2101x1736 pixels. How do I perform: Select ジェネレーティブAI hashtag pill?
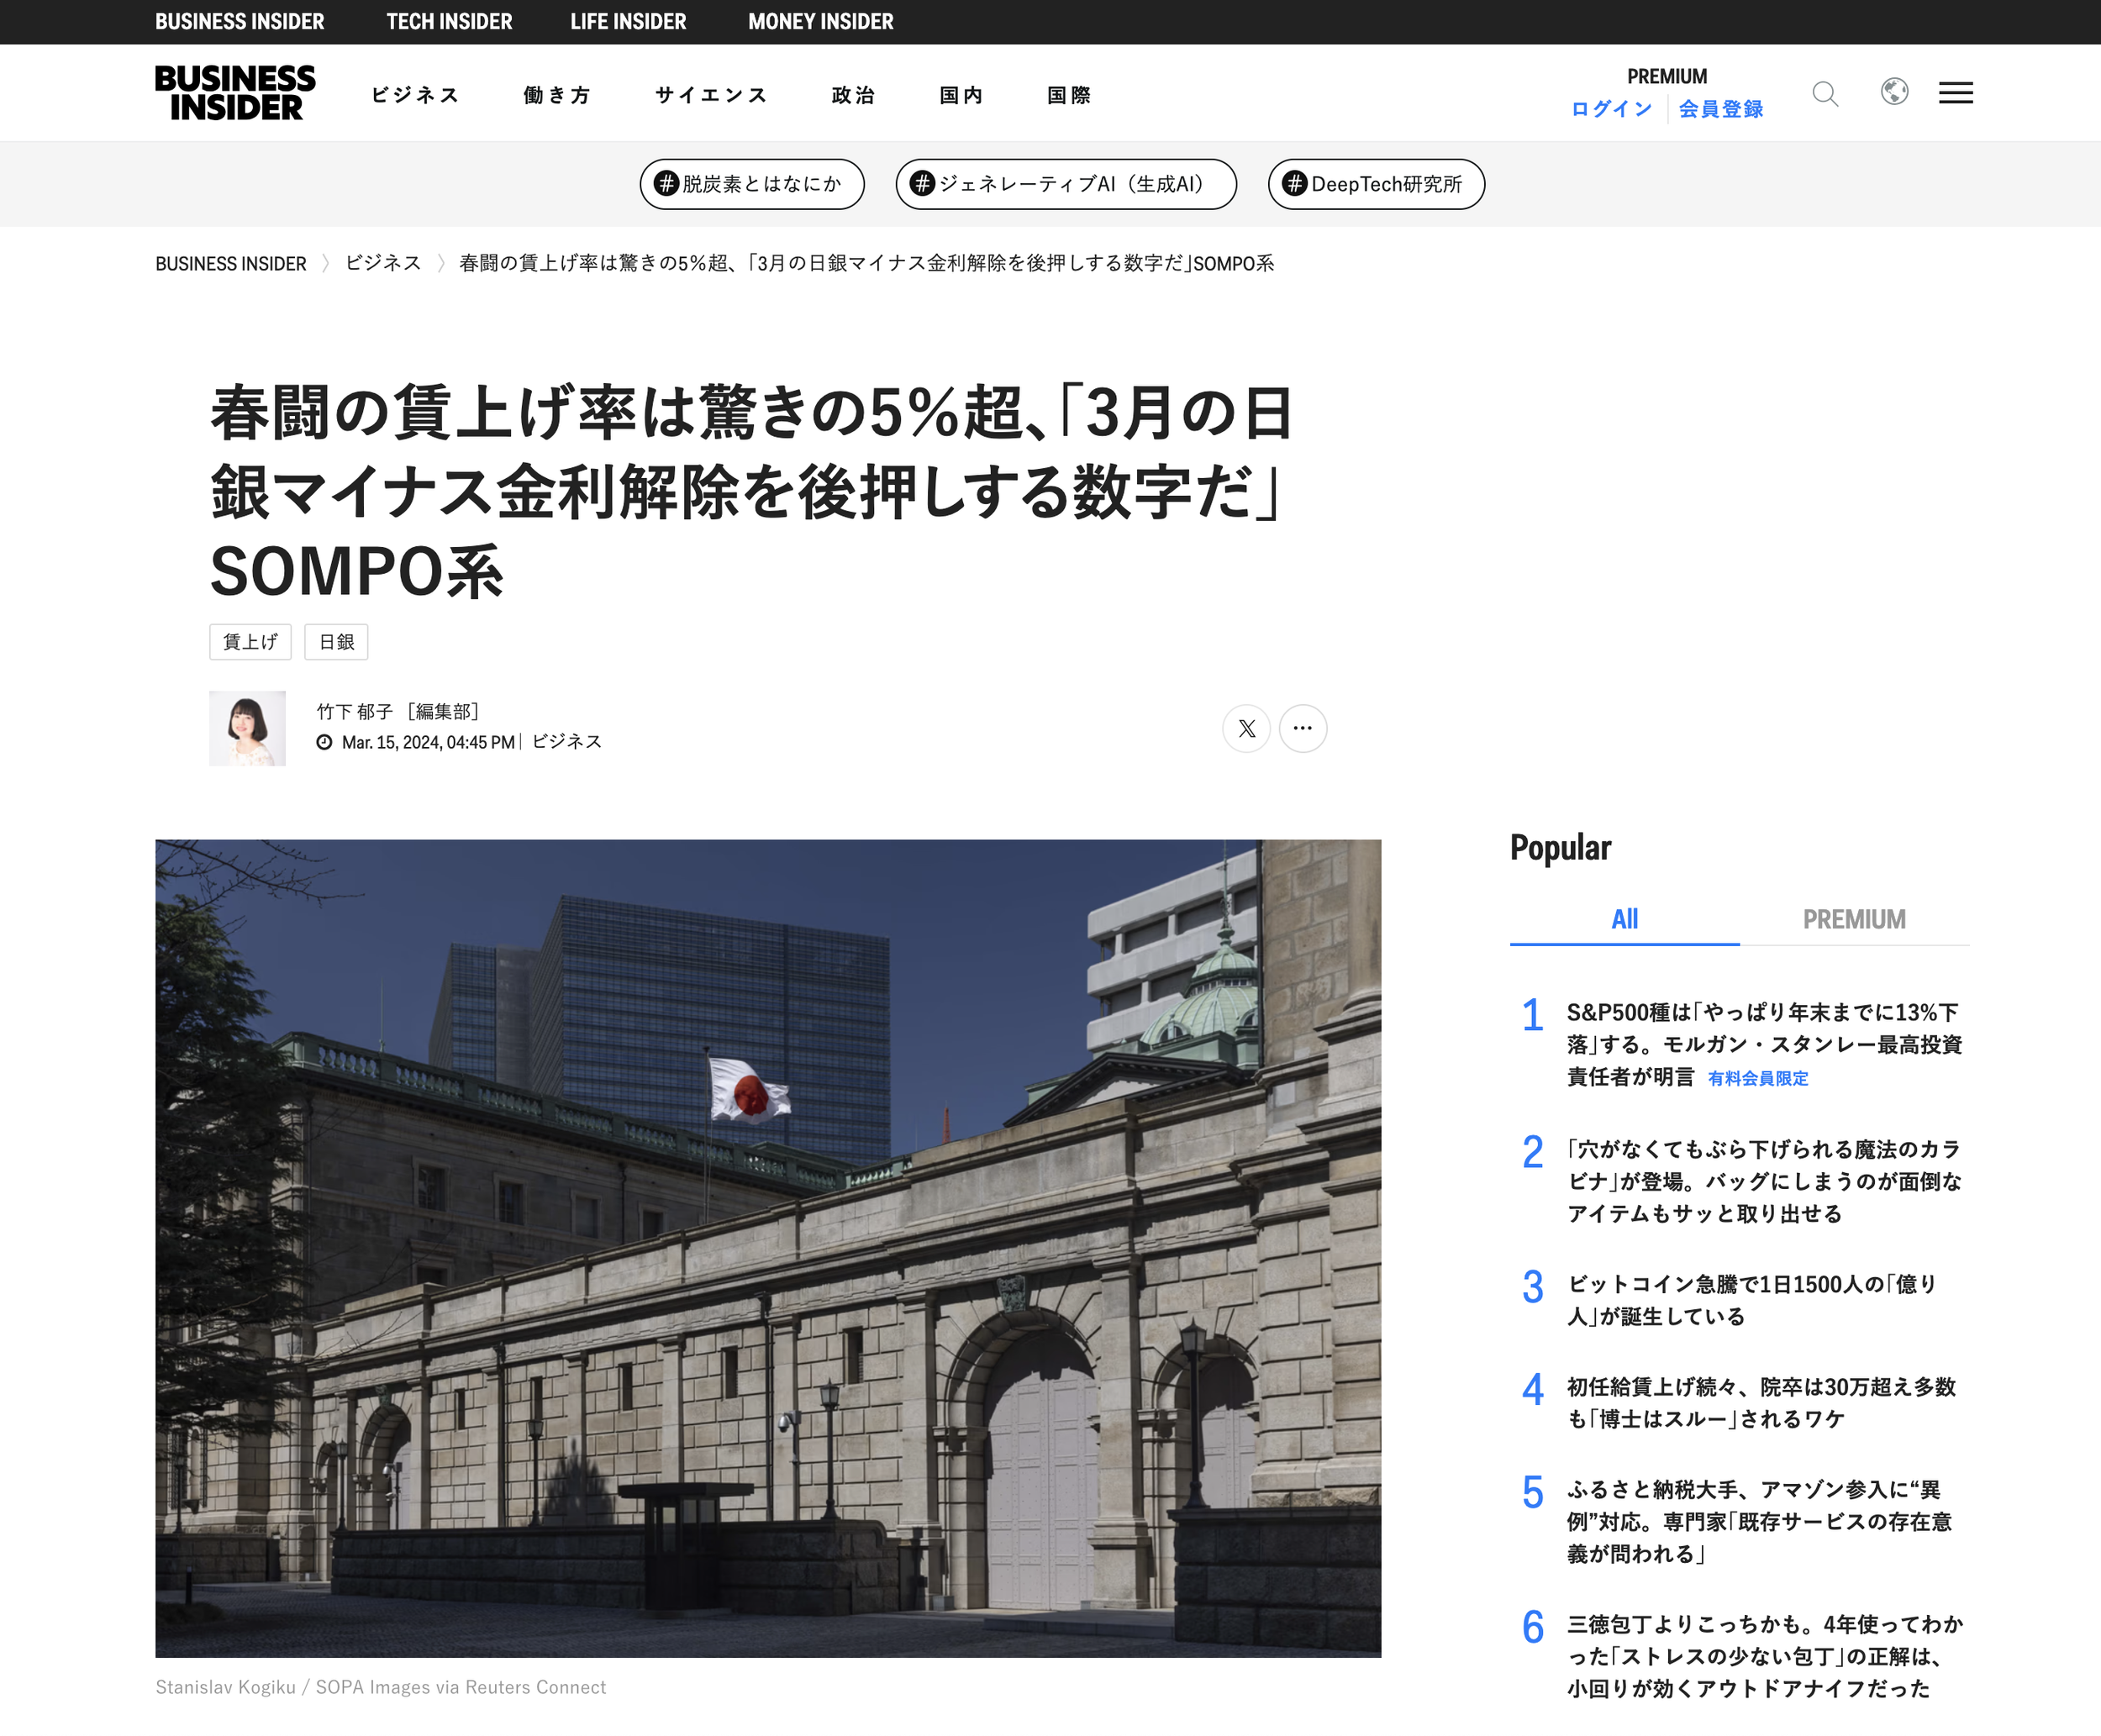coord(1066,184)
